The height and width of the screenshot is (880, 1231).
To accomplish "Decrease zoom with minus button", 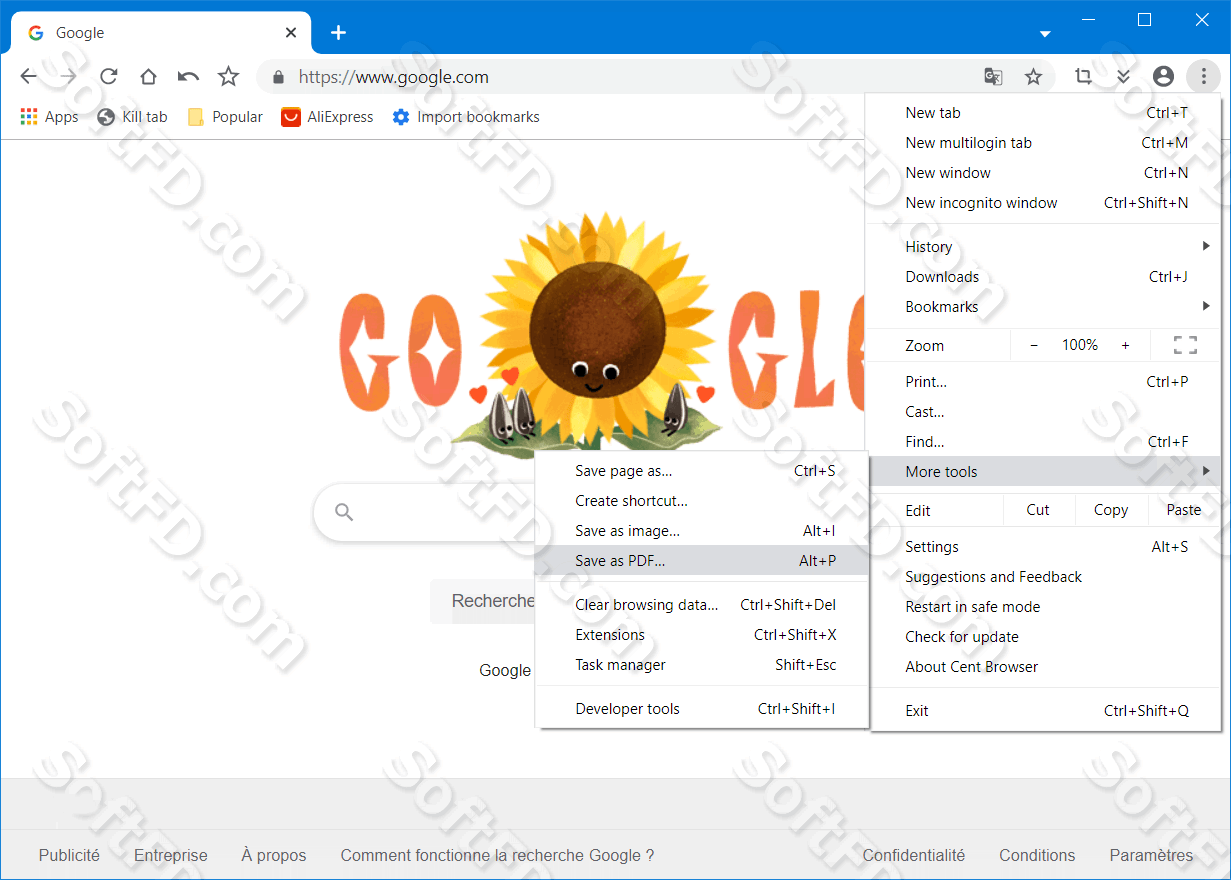I will point(1034,345).
